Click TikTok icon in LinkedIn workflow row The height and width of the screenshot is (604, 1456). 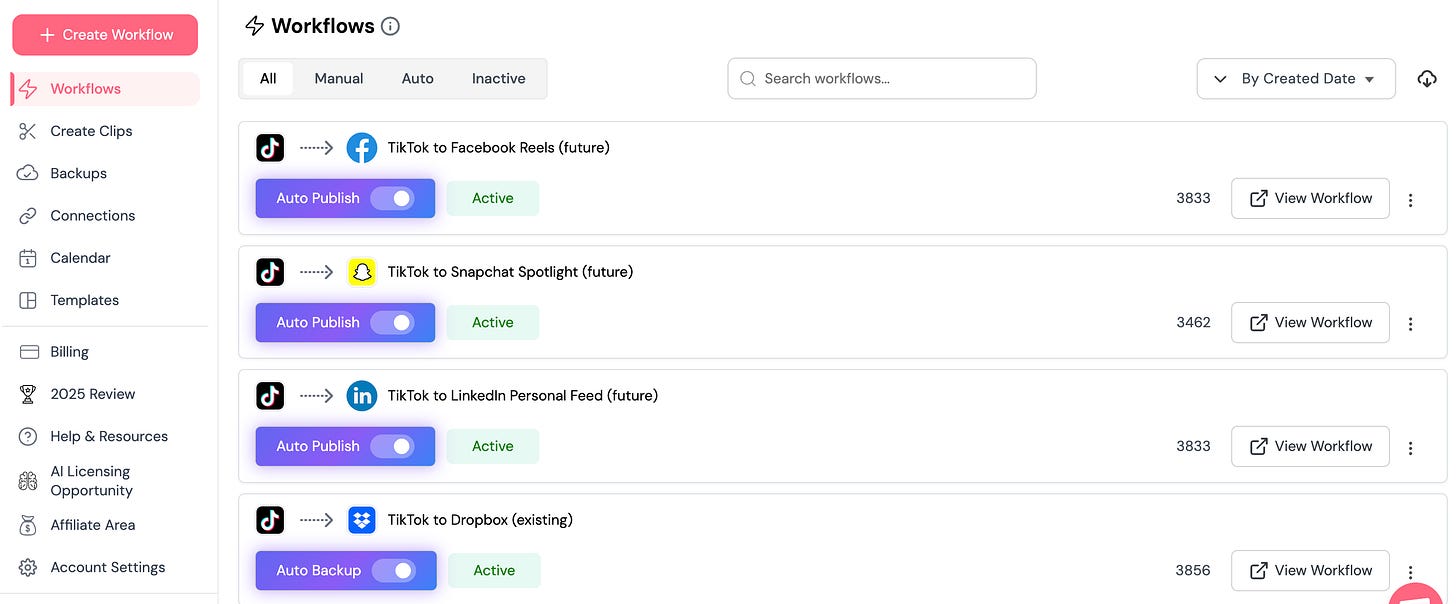pyautogui.click(x=270, y=396)
